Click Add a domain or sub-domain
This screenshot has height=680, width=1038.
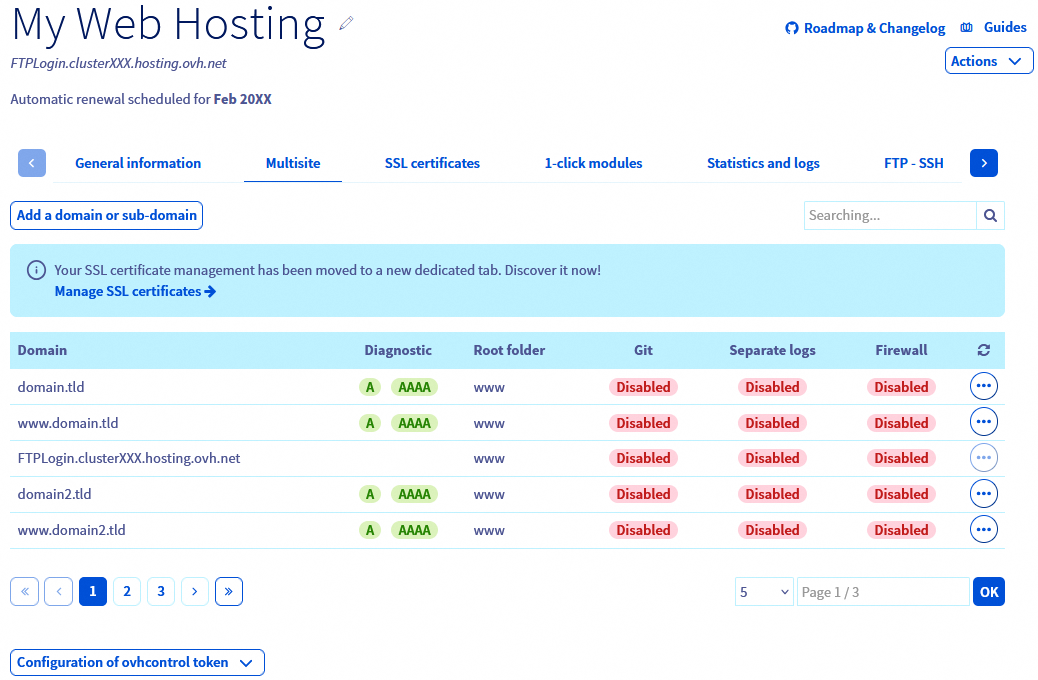[x=106, y=215]
